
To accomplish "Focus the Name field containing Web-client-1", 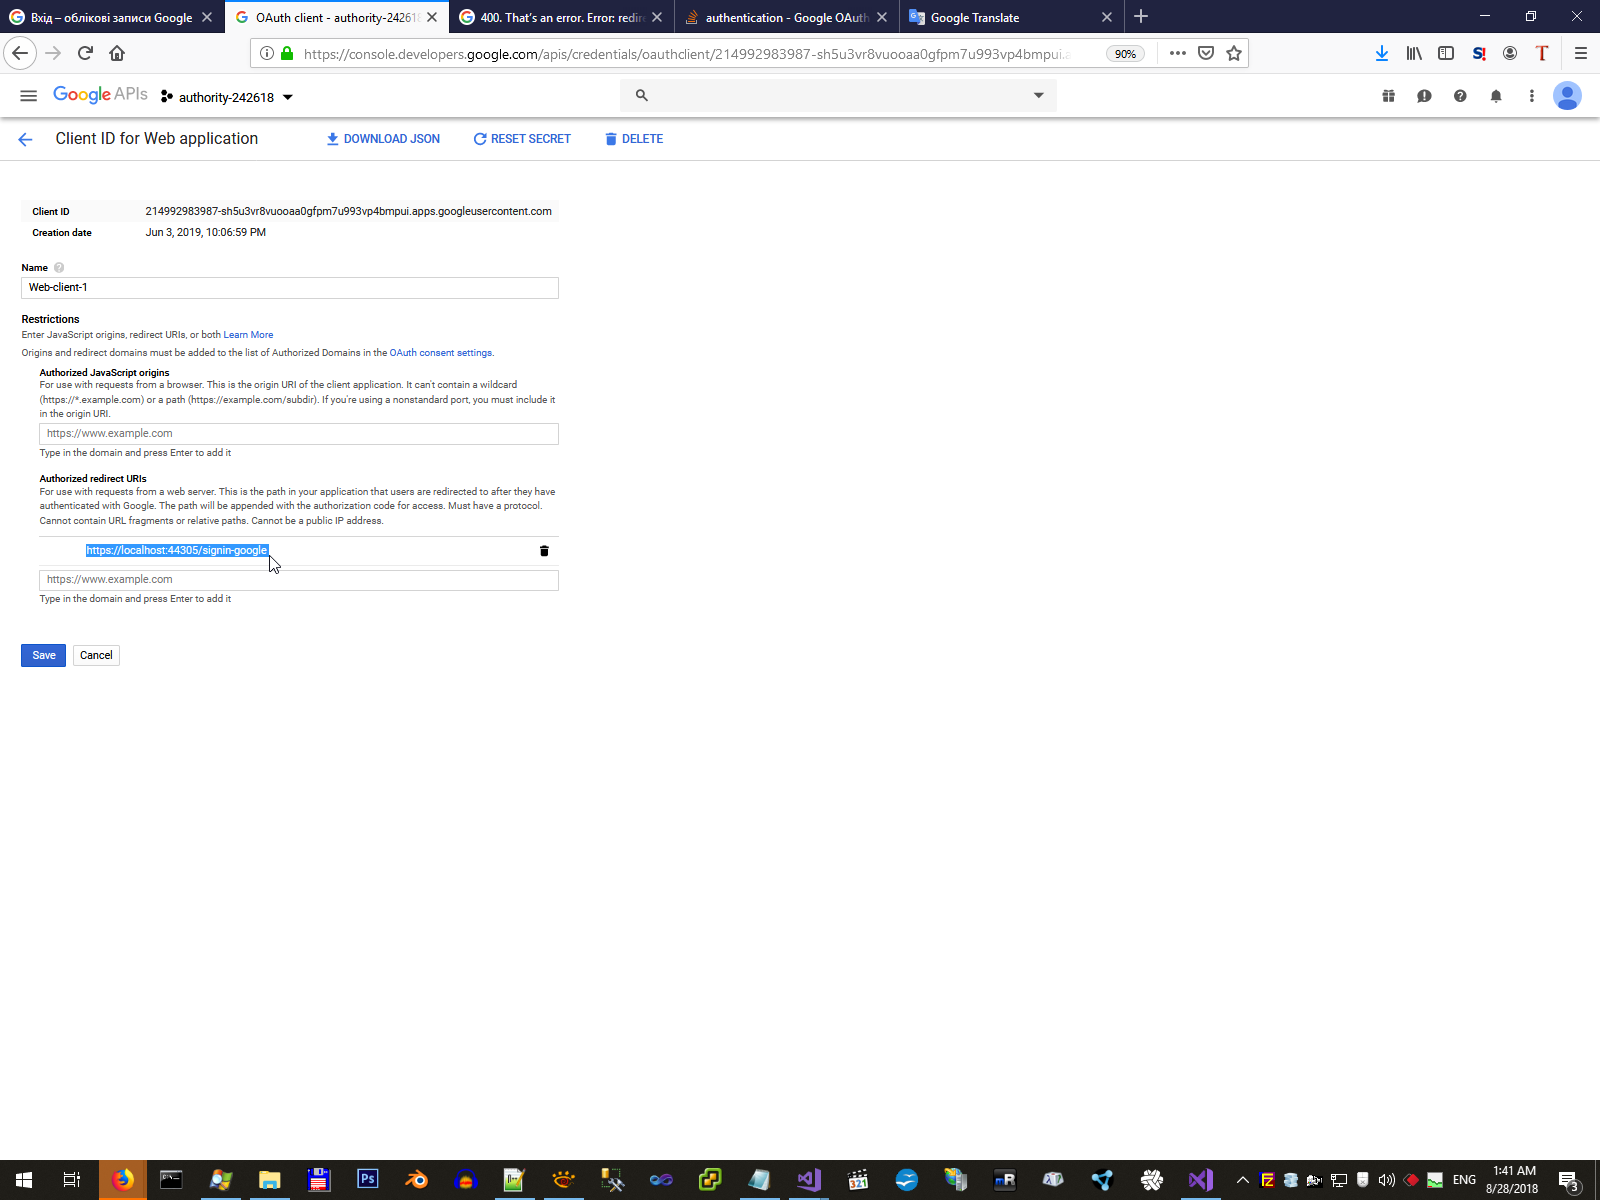I will 290,288.
